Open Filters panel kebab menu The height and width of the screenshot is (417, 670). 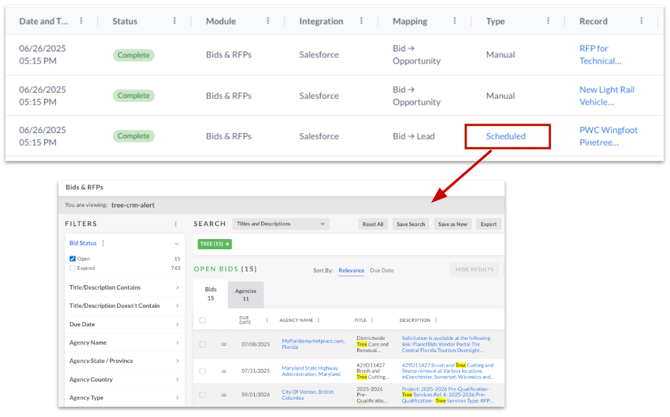tap(176, 224)
